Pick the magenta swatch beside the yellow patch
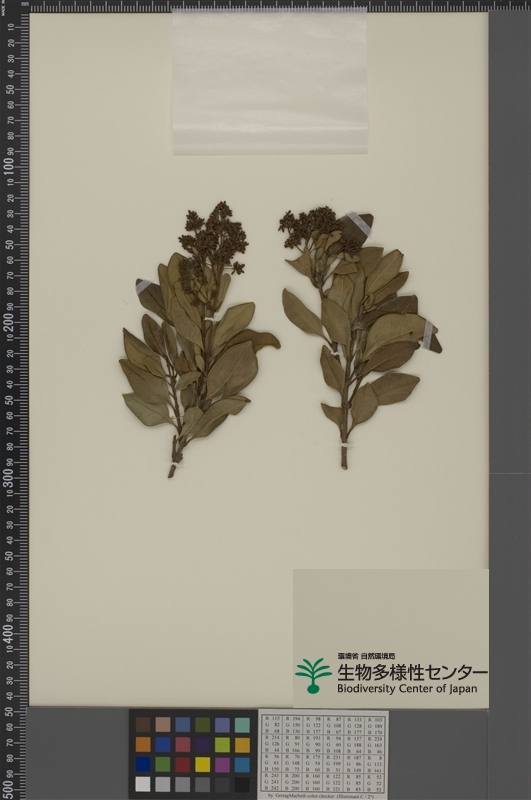531x800 pixels. point(222,764)
